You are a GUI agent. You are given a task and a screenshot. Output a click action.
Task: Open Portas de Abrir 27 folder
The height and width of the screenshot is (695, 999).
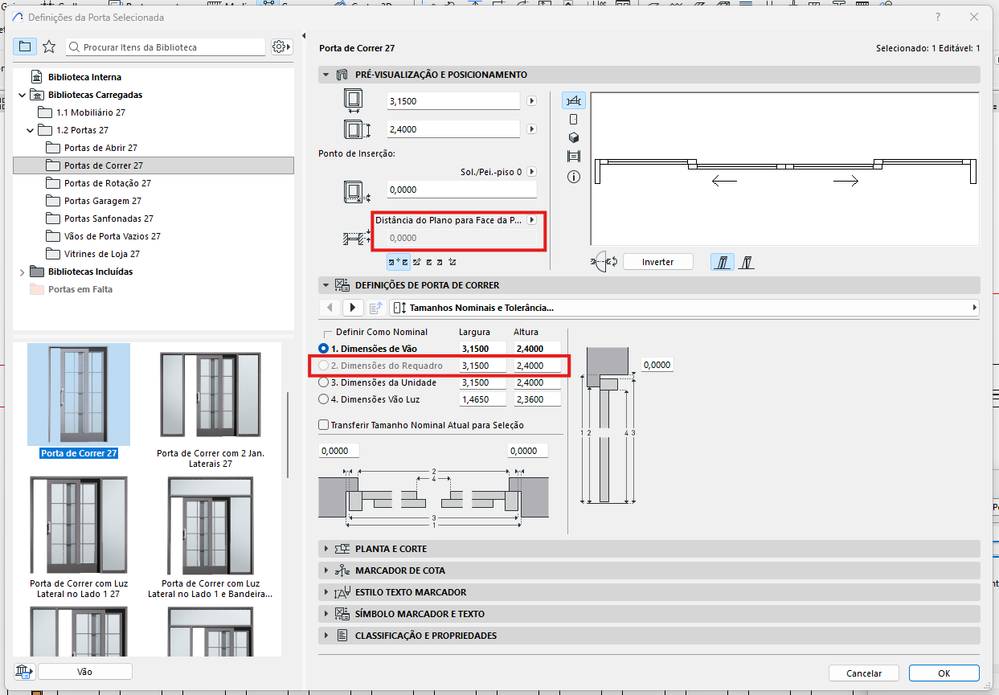(101, 148)
